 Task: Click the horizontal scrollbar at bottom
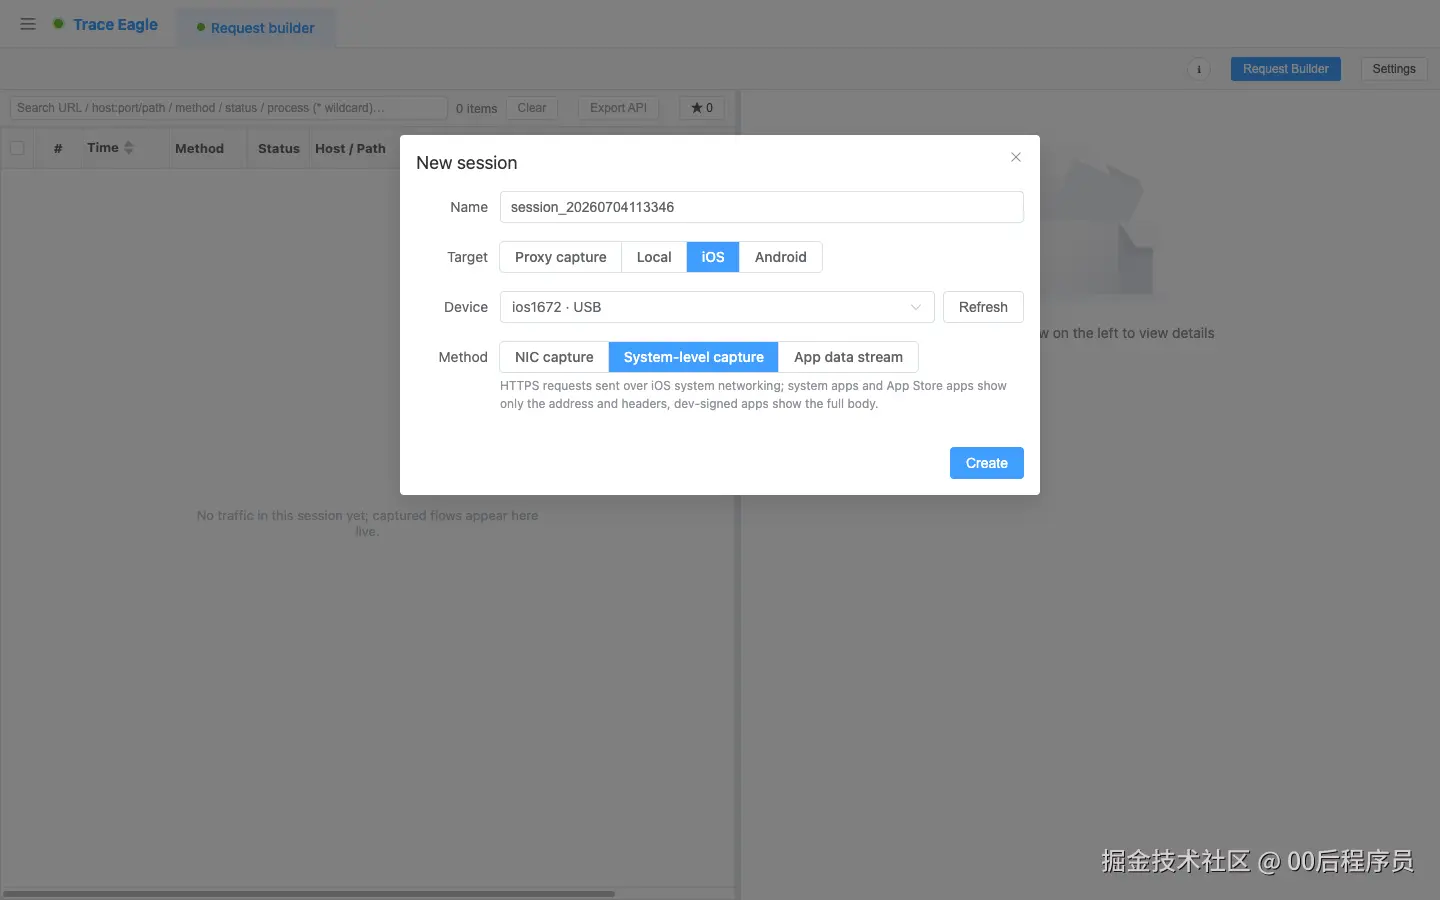(x=308, y=893)
